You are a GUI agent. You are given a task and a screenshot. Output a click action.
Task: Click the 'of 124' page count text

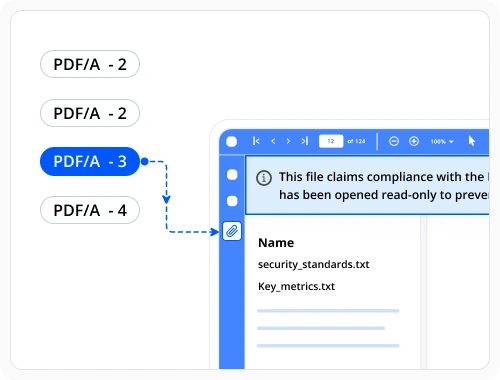356,141
